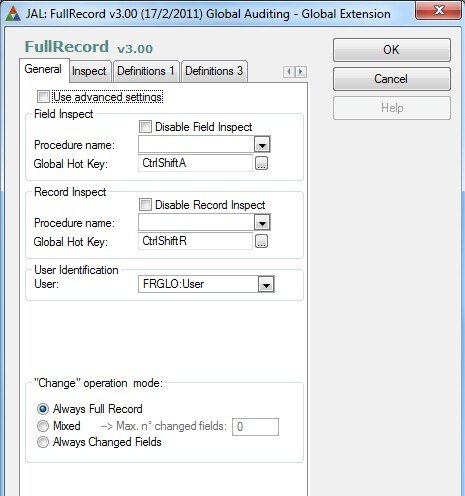Choose Always Full Record radio button
The height and width of the screenshot is (496, 465).
tap(43, 409)
